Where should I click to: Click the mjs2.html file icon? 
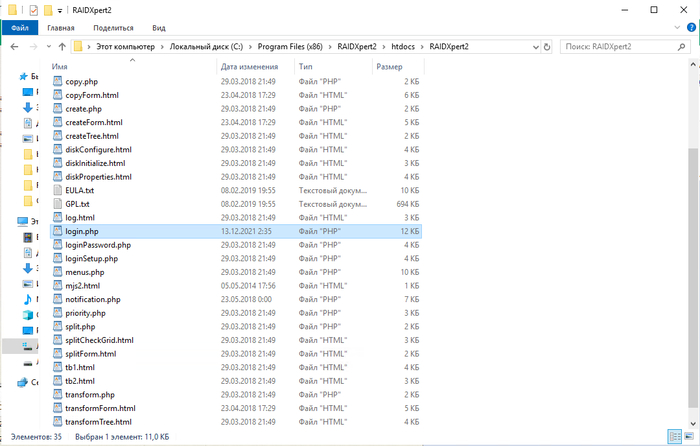point(57,285)
